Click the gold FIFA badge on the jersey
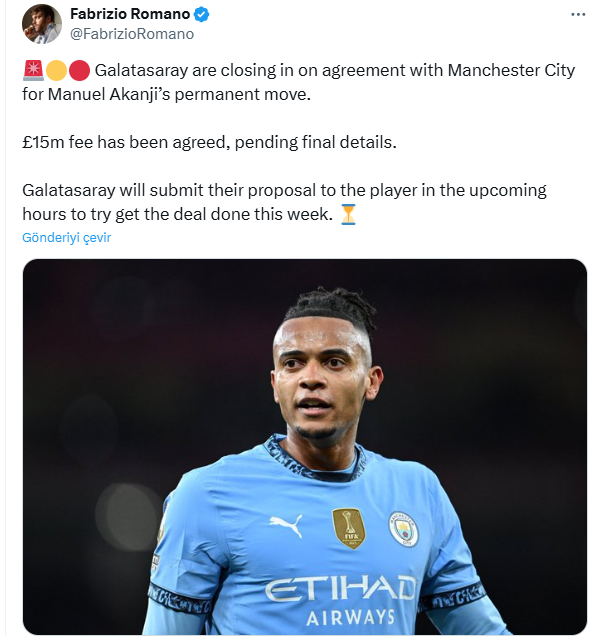The width and height of the screenshot is (603, 636). click(x=348, y=528)
